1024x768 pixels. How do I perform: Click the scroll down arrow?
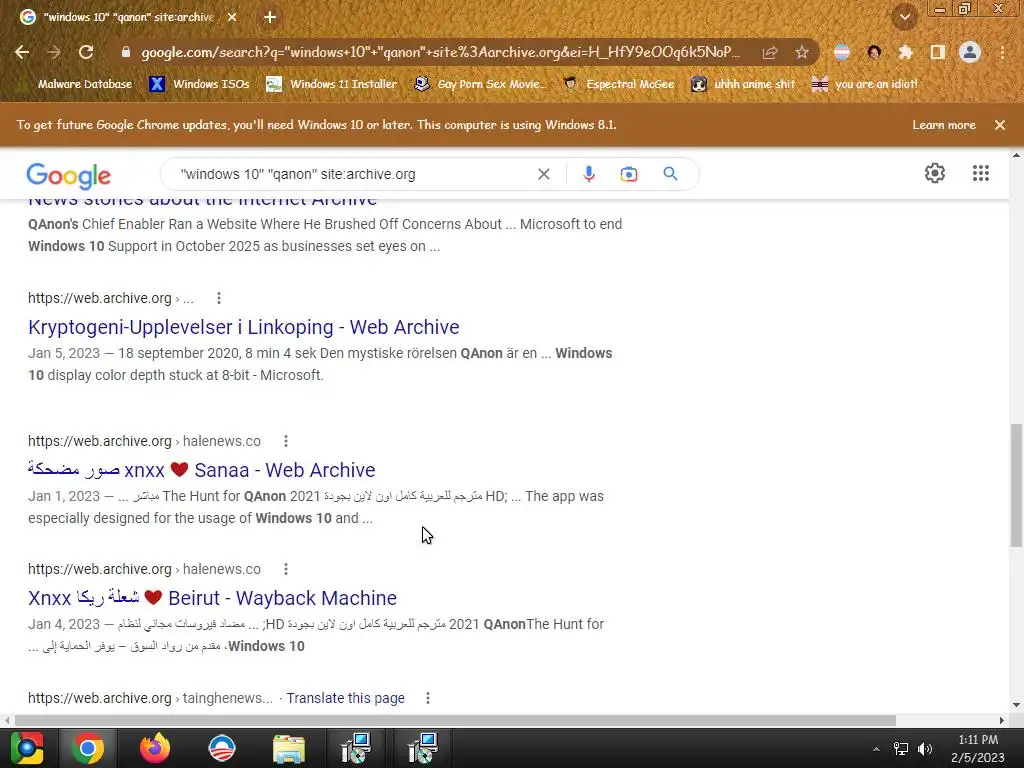[1016, 705]
